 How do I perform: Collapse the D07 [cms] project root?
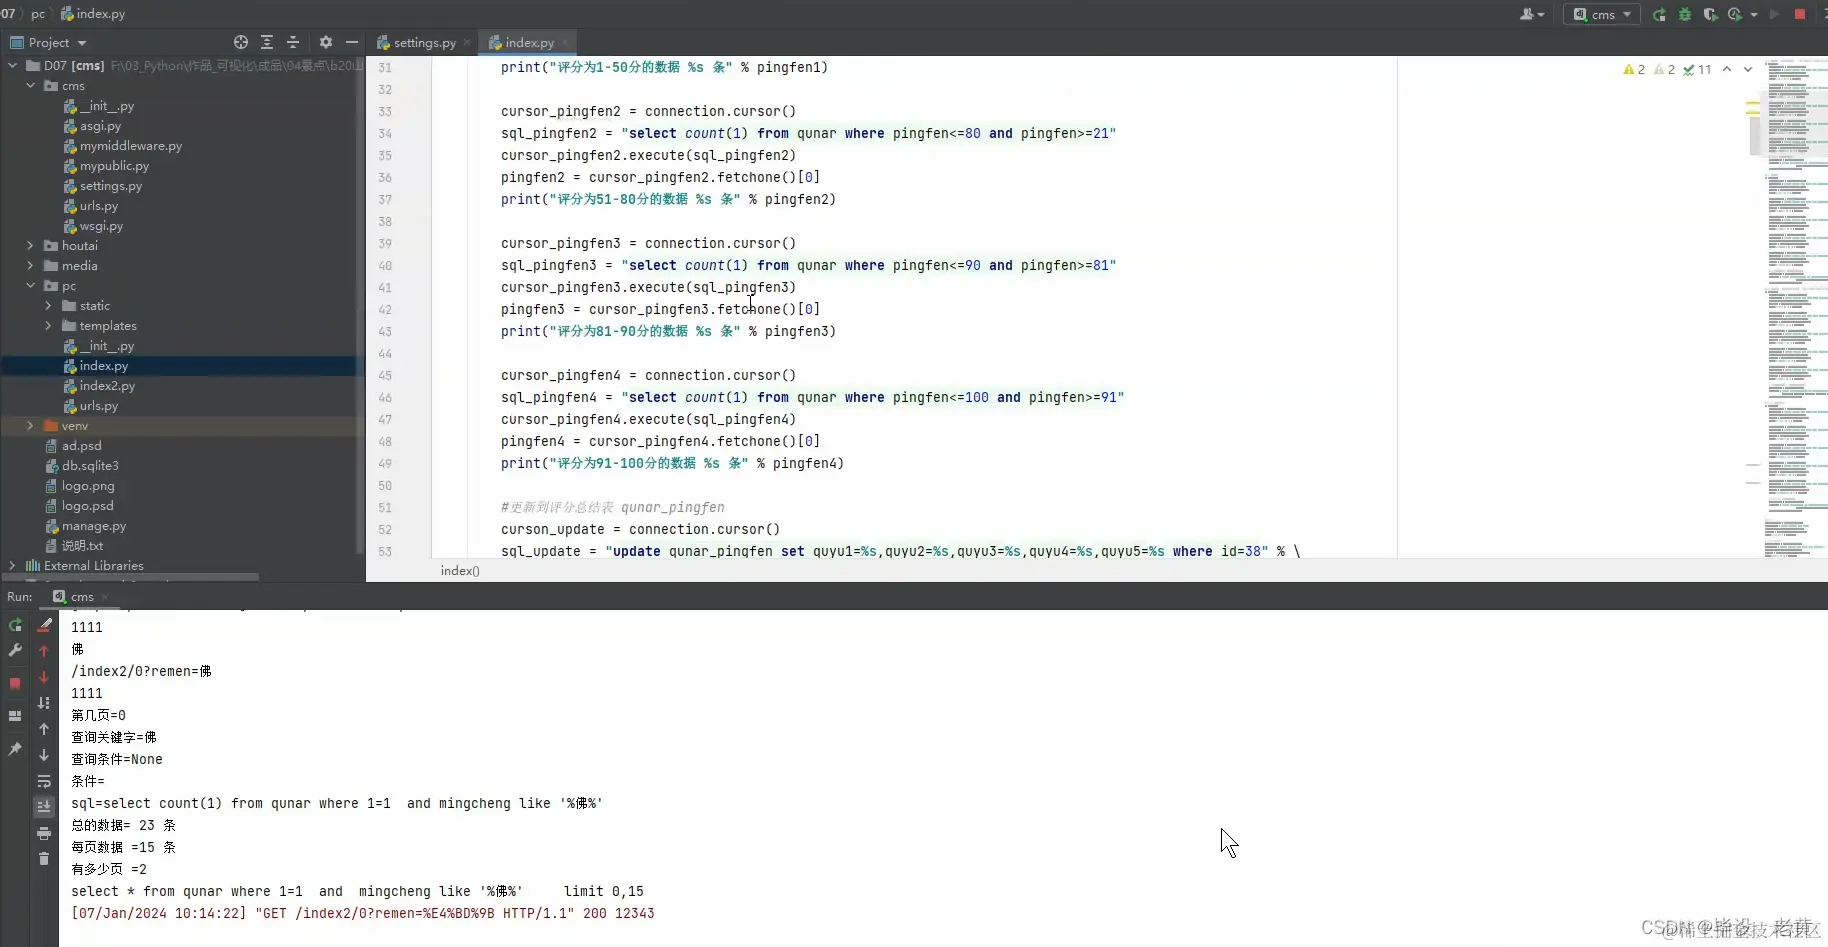[x=12, y=65]
